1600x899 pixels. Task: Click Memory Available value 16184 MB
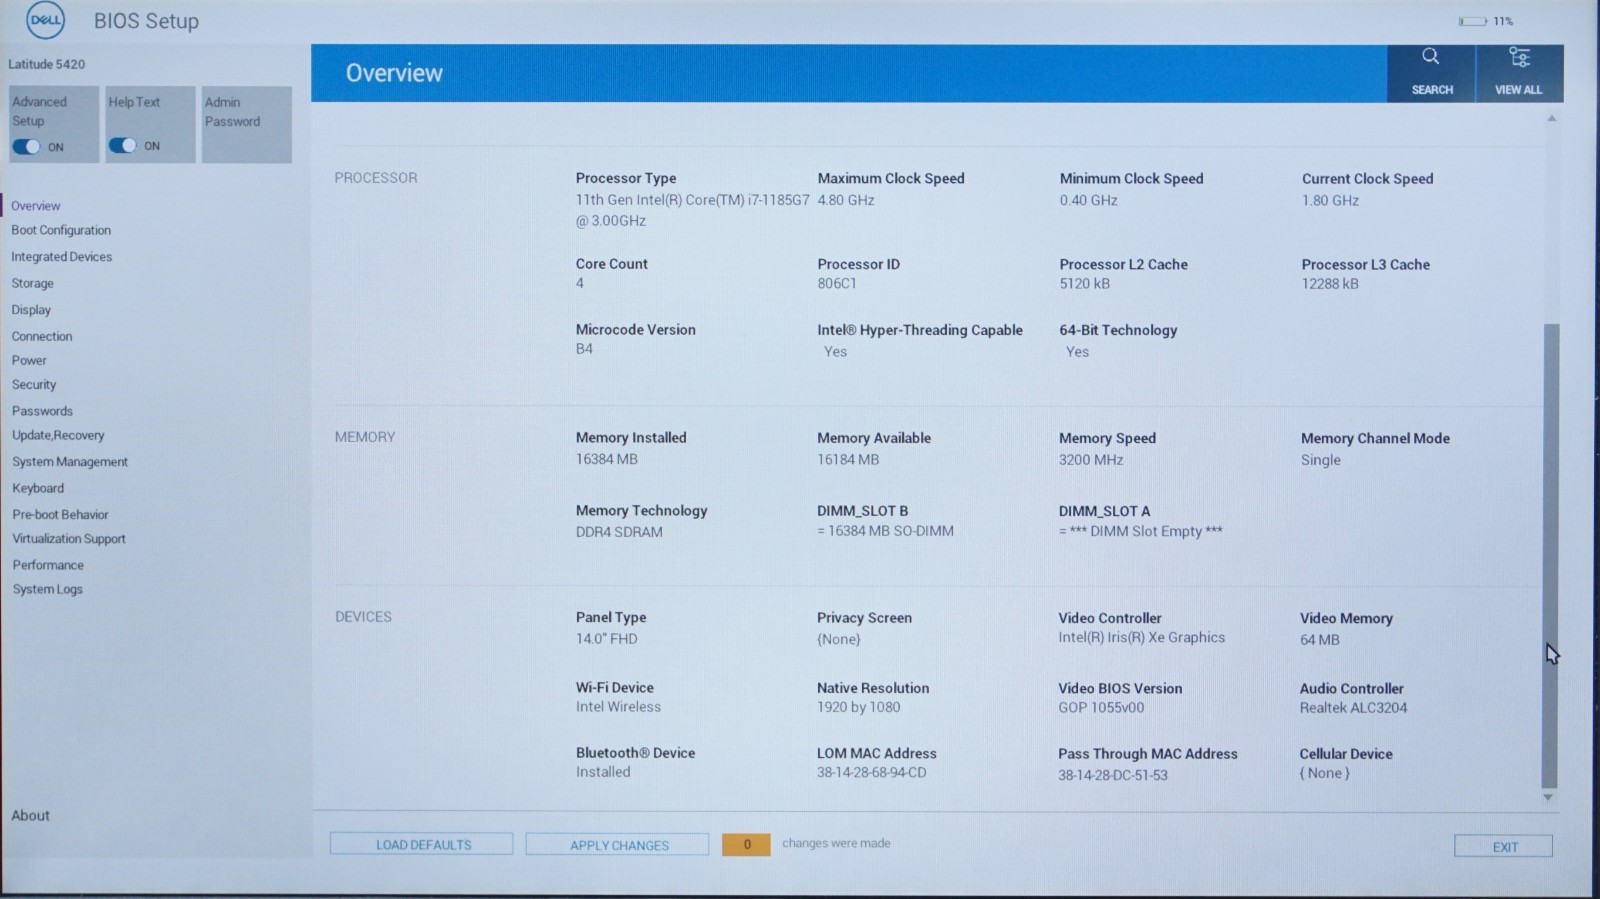point(848,460)
